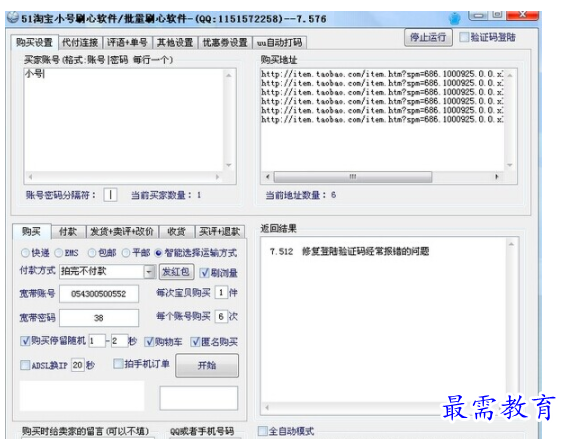Click the first taobao URL in 购买地址
This screenshot has height=439, width=564.
click(x=382, y=74)
